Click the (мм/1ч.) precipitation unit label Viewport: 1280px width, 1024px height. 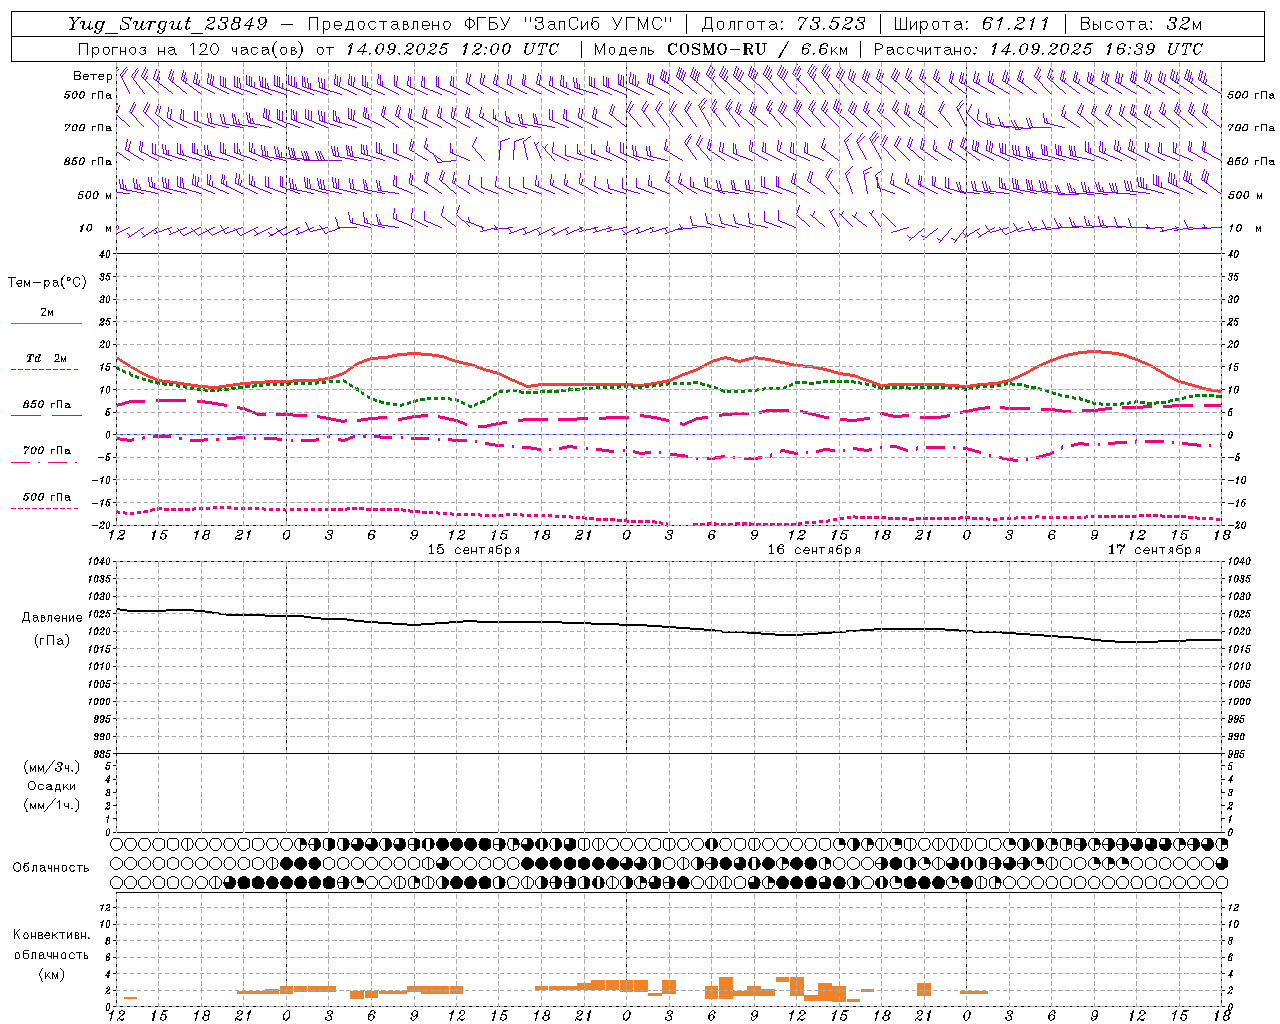coord(52,805)
